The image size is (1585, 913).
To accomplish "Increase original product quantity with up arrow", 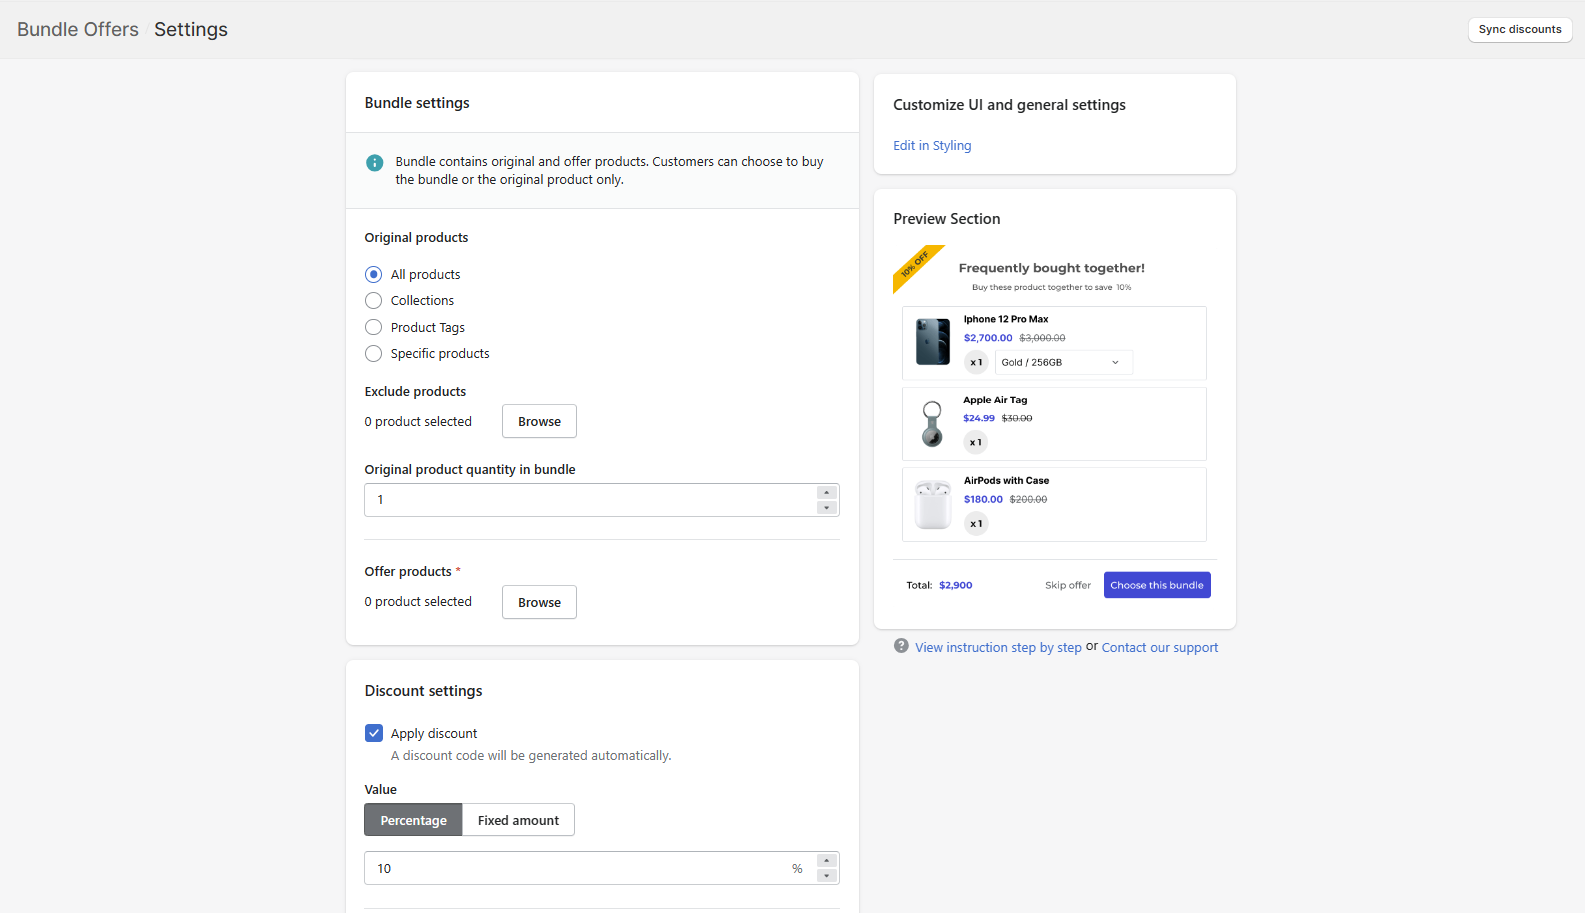I will click(x=826, y=492).
